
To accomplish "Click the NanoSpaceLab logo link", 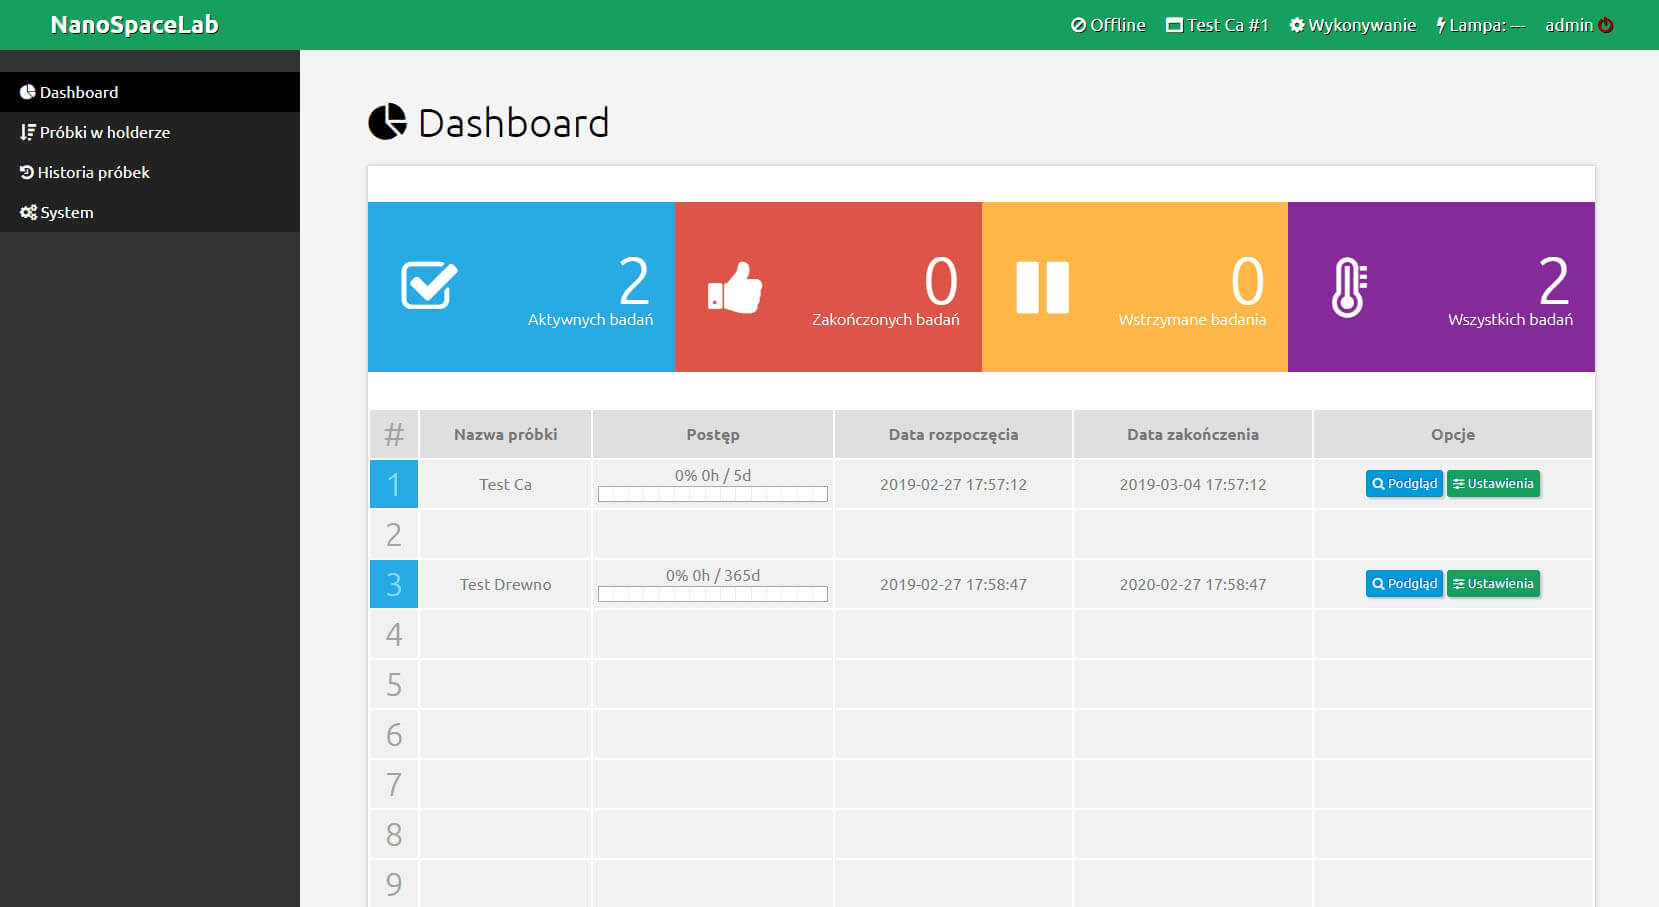I will (x=134, y=25).
